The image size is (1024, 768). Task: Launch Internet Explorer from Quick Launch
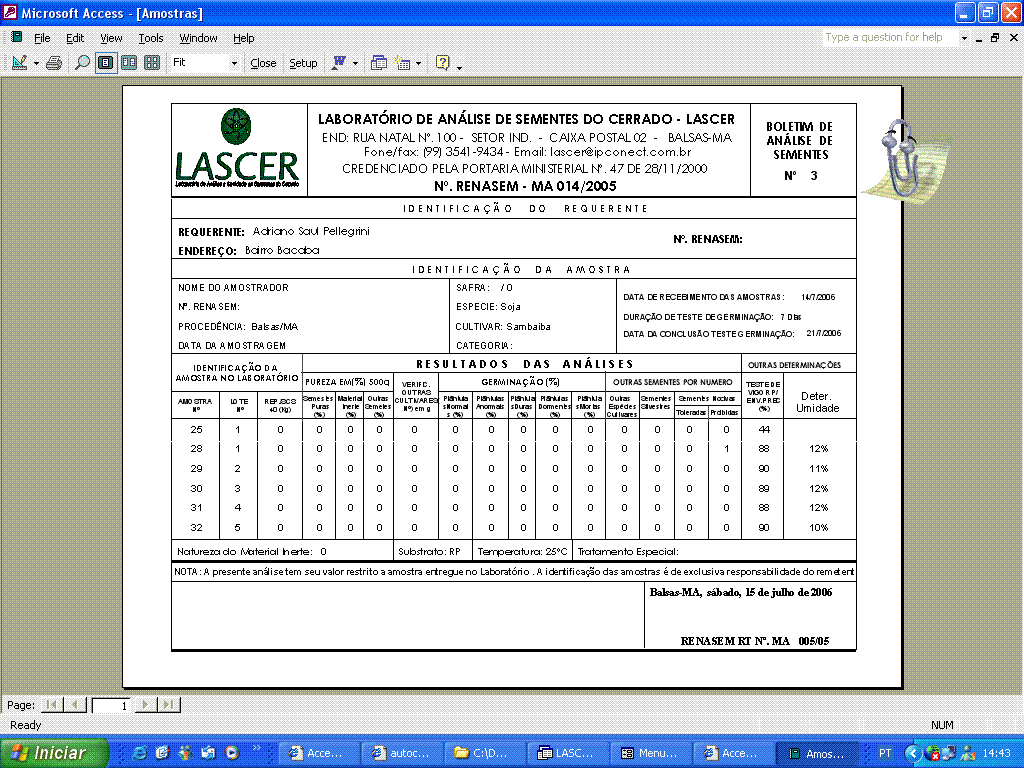coord(139,753)
